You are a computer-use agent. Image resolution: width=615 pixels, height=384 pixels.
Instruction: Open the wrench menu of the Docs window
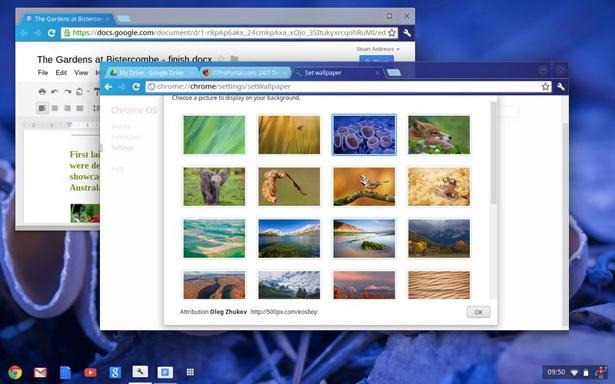coord(407,33)
